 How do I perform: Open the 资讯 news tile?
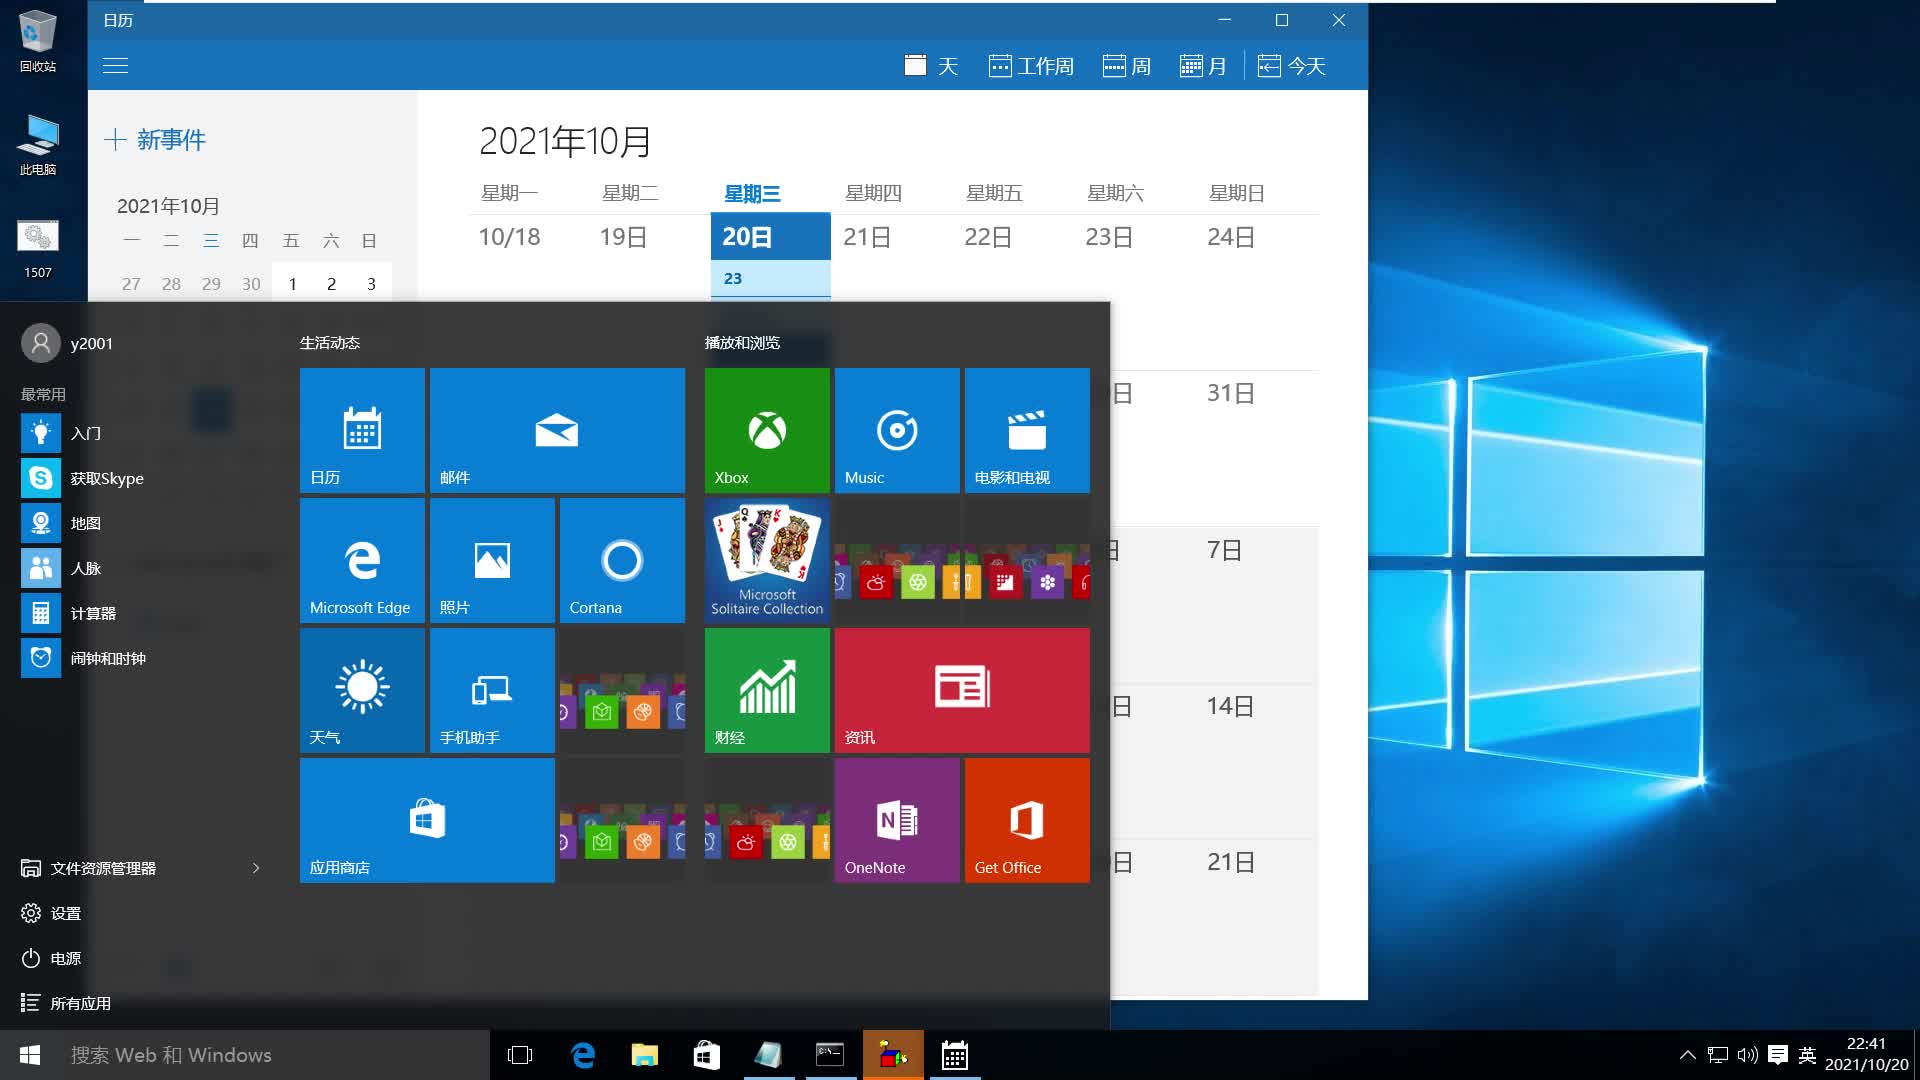point(962,690)
